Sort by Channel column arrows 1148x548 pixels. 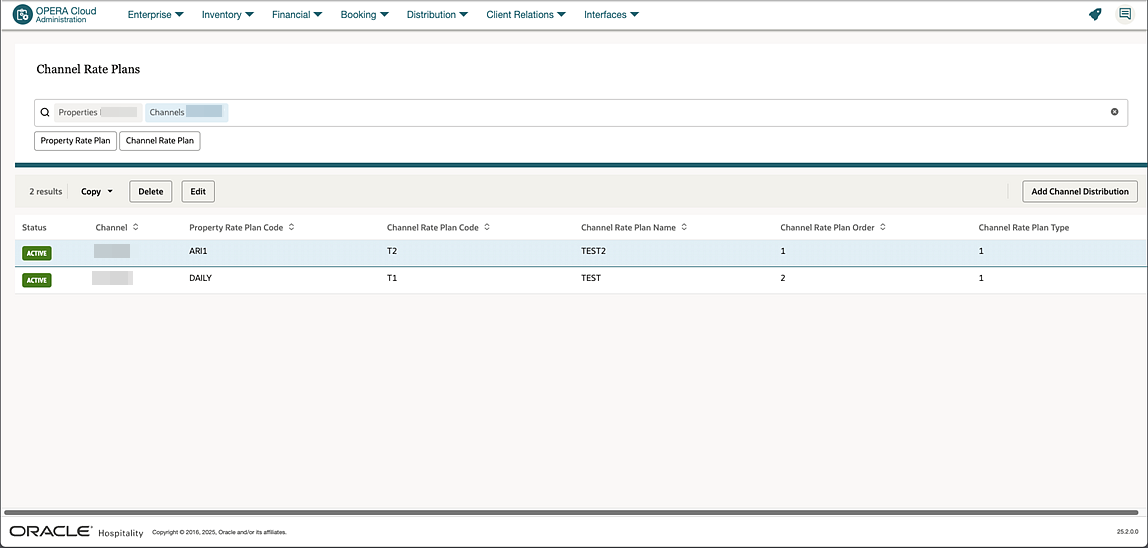coord(135,227)
